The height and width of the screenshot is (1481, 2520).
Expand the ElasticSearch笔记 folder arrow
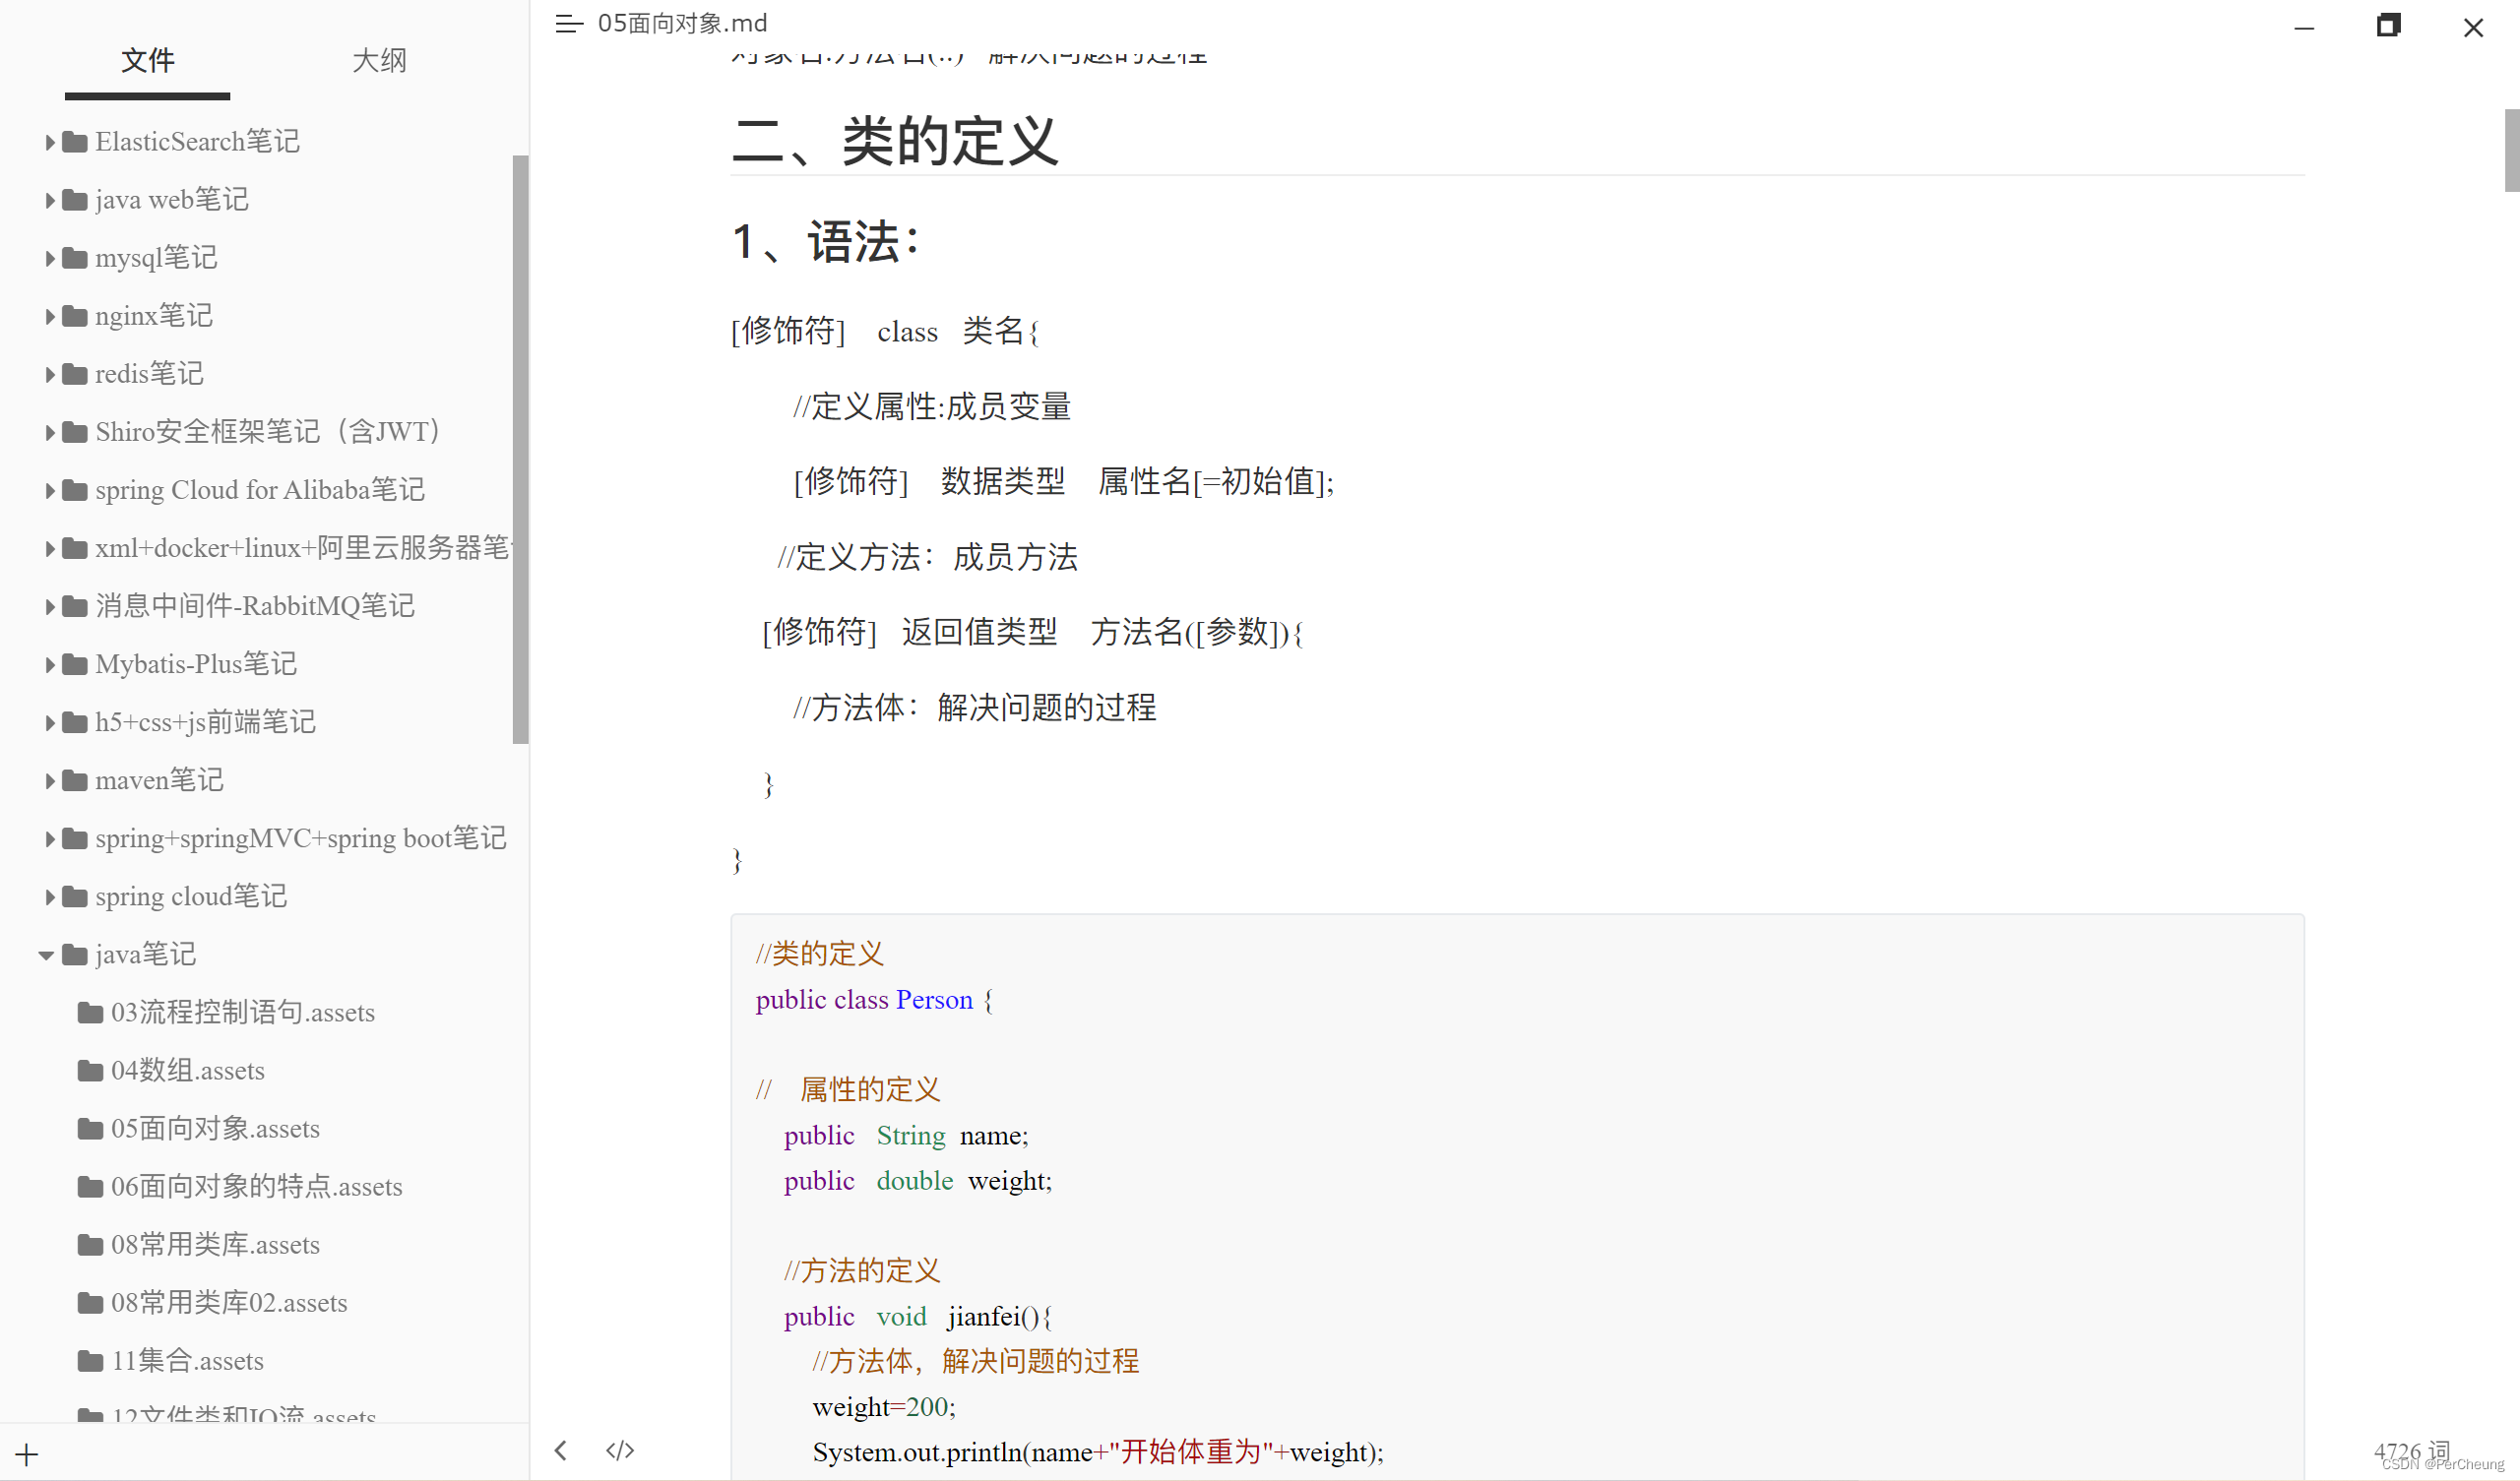(x=49, y=142)
